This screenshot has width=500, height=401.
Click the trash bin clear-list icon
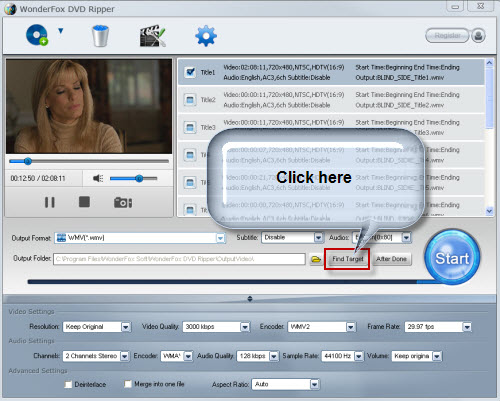click(x=100, y=36)
